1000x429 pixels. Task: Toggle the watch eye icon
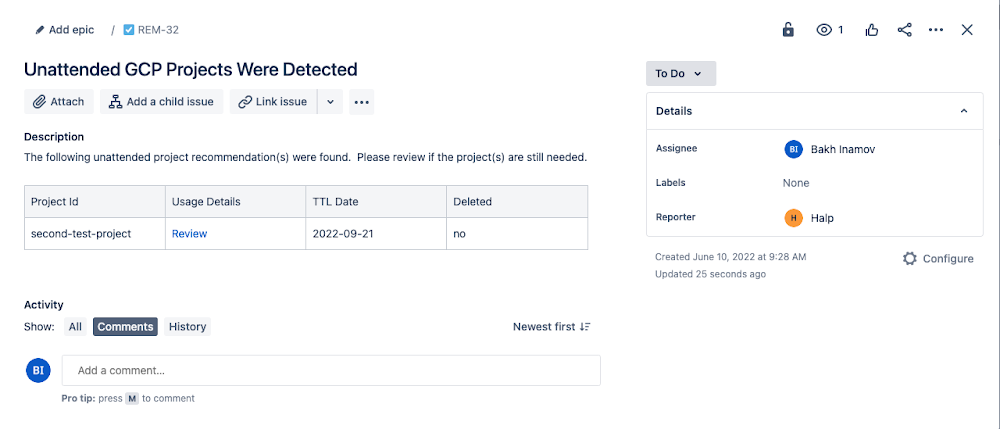pyautogui.click(x=825, y=30)
